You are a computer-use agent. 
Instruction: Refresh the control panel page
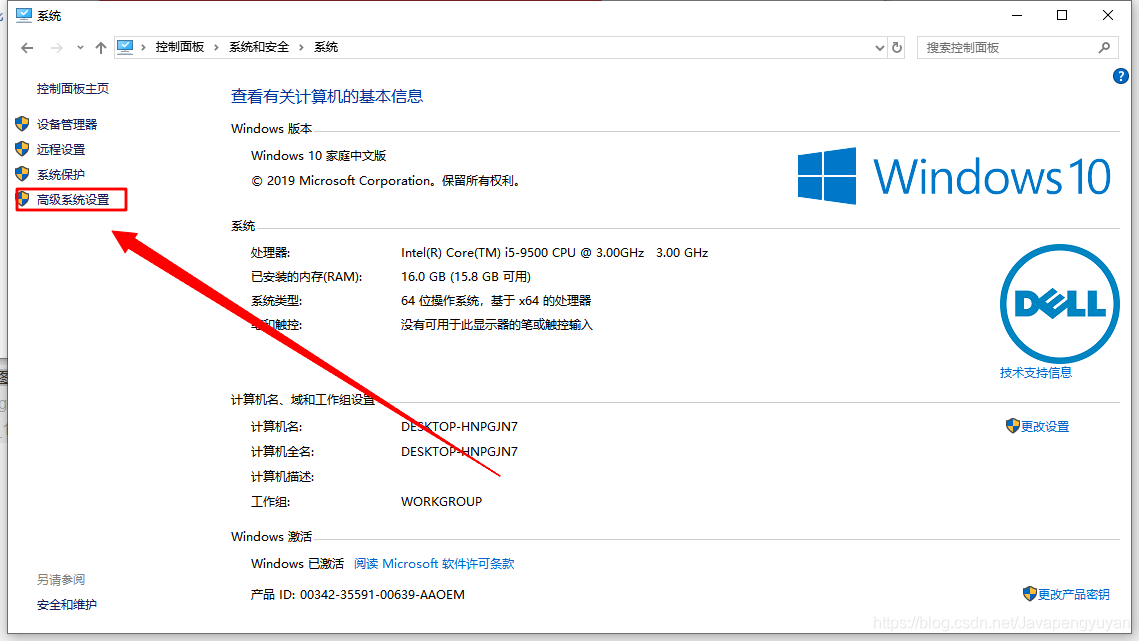coord(897,48)
